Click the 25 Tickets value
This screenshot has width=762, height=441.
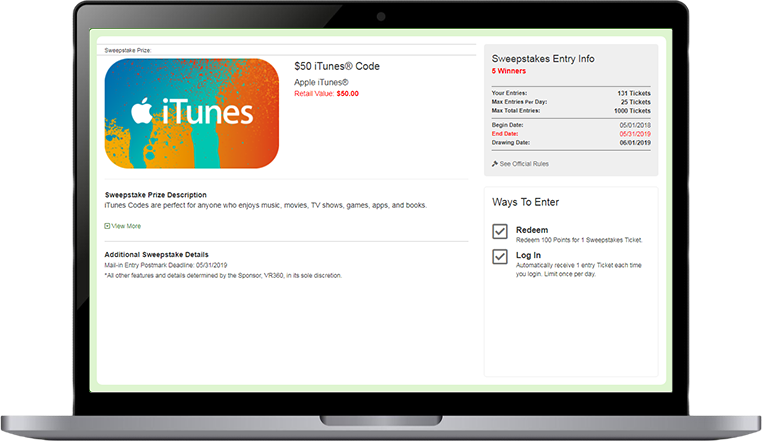[x=635, y=102]
